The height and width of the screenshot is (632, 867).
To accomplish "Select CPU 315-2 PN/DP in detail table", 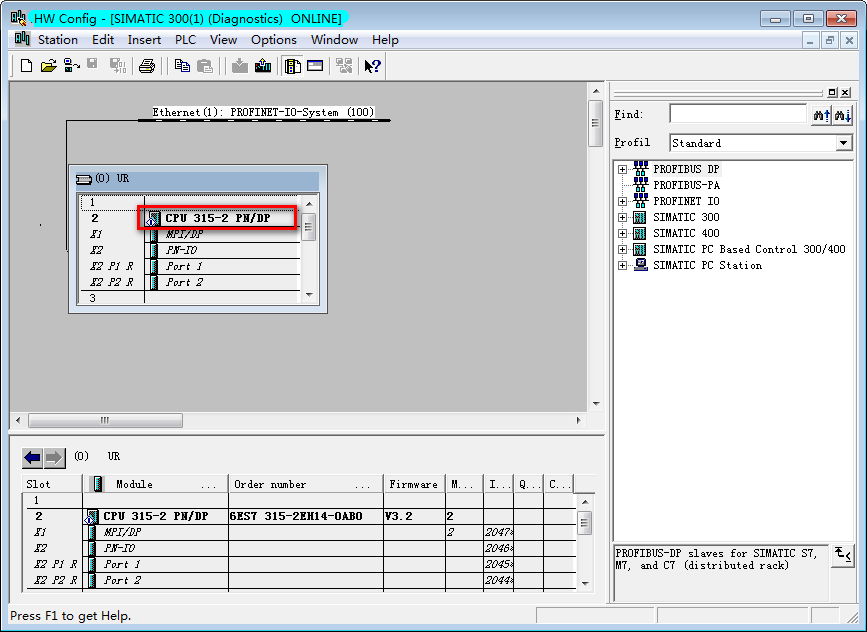I will click(x=156, y=516).
